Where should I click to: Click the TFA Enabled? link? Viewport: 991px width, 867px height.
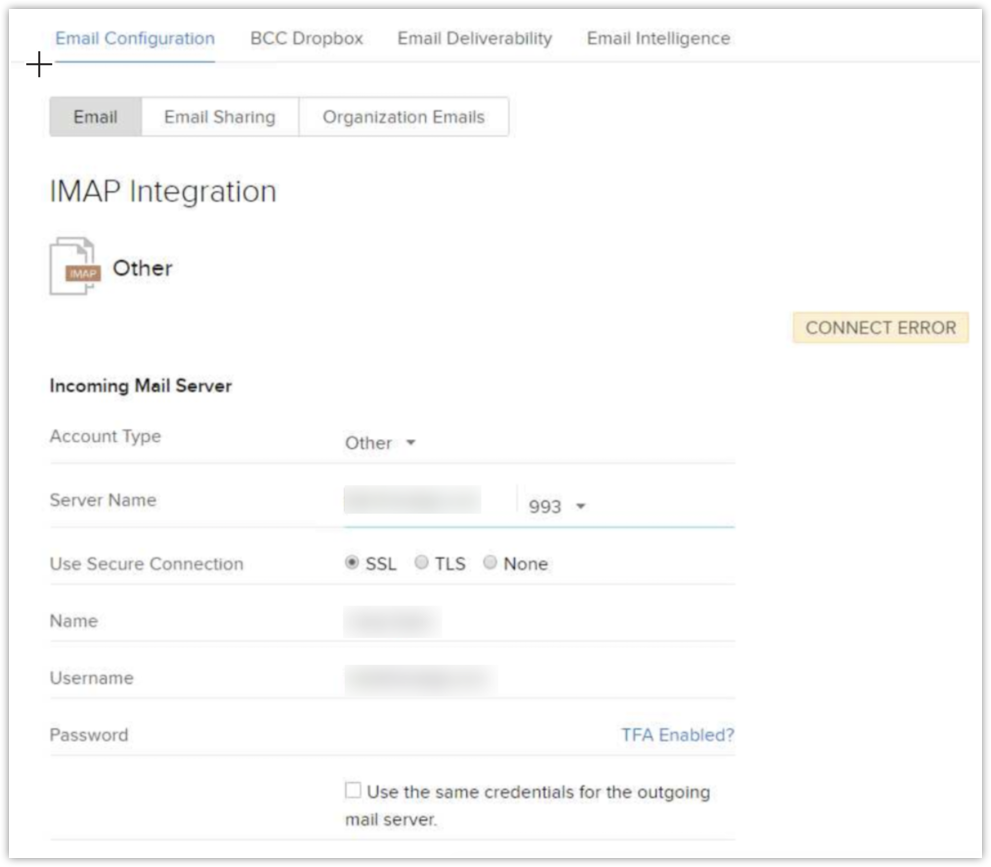pyautogui.click(x=677, y=735)
